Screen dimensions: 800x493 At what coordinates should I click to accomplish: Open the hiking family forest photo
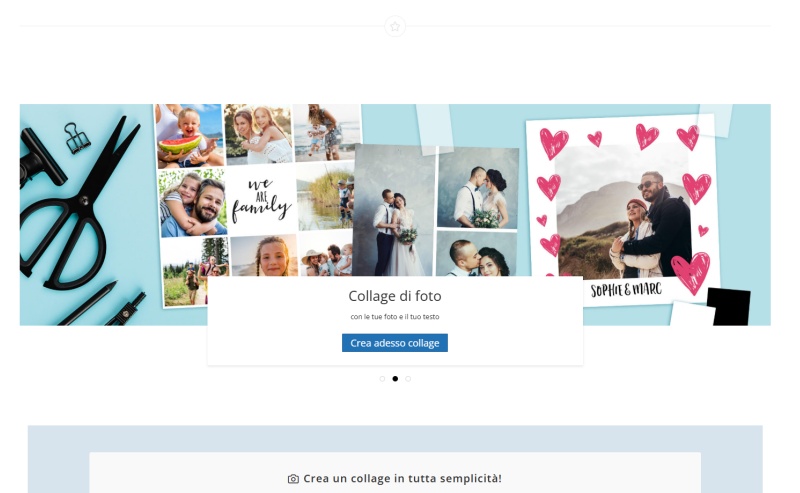point(196,273)
